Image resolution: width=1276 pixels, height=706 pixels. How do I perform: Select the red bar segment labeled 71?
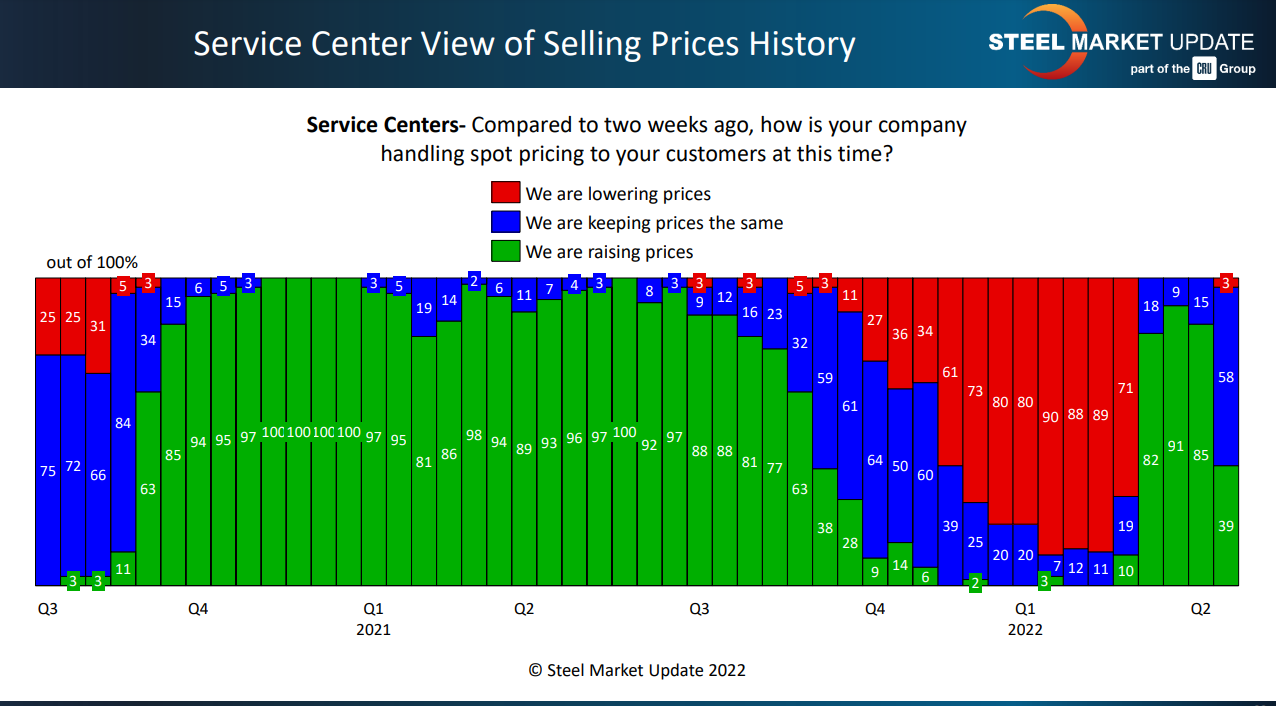(1126, 387)
